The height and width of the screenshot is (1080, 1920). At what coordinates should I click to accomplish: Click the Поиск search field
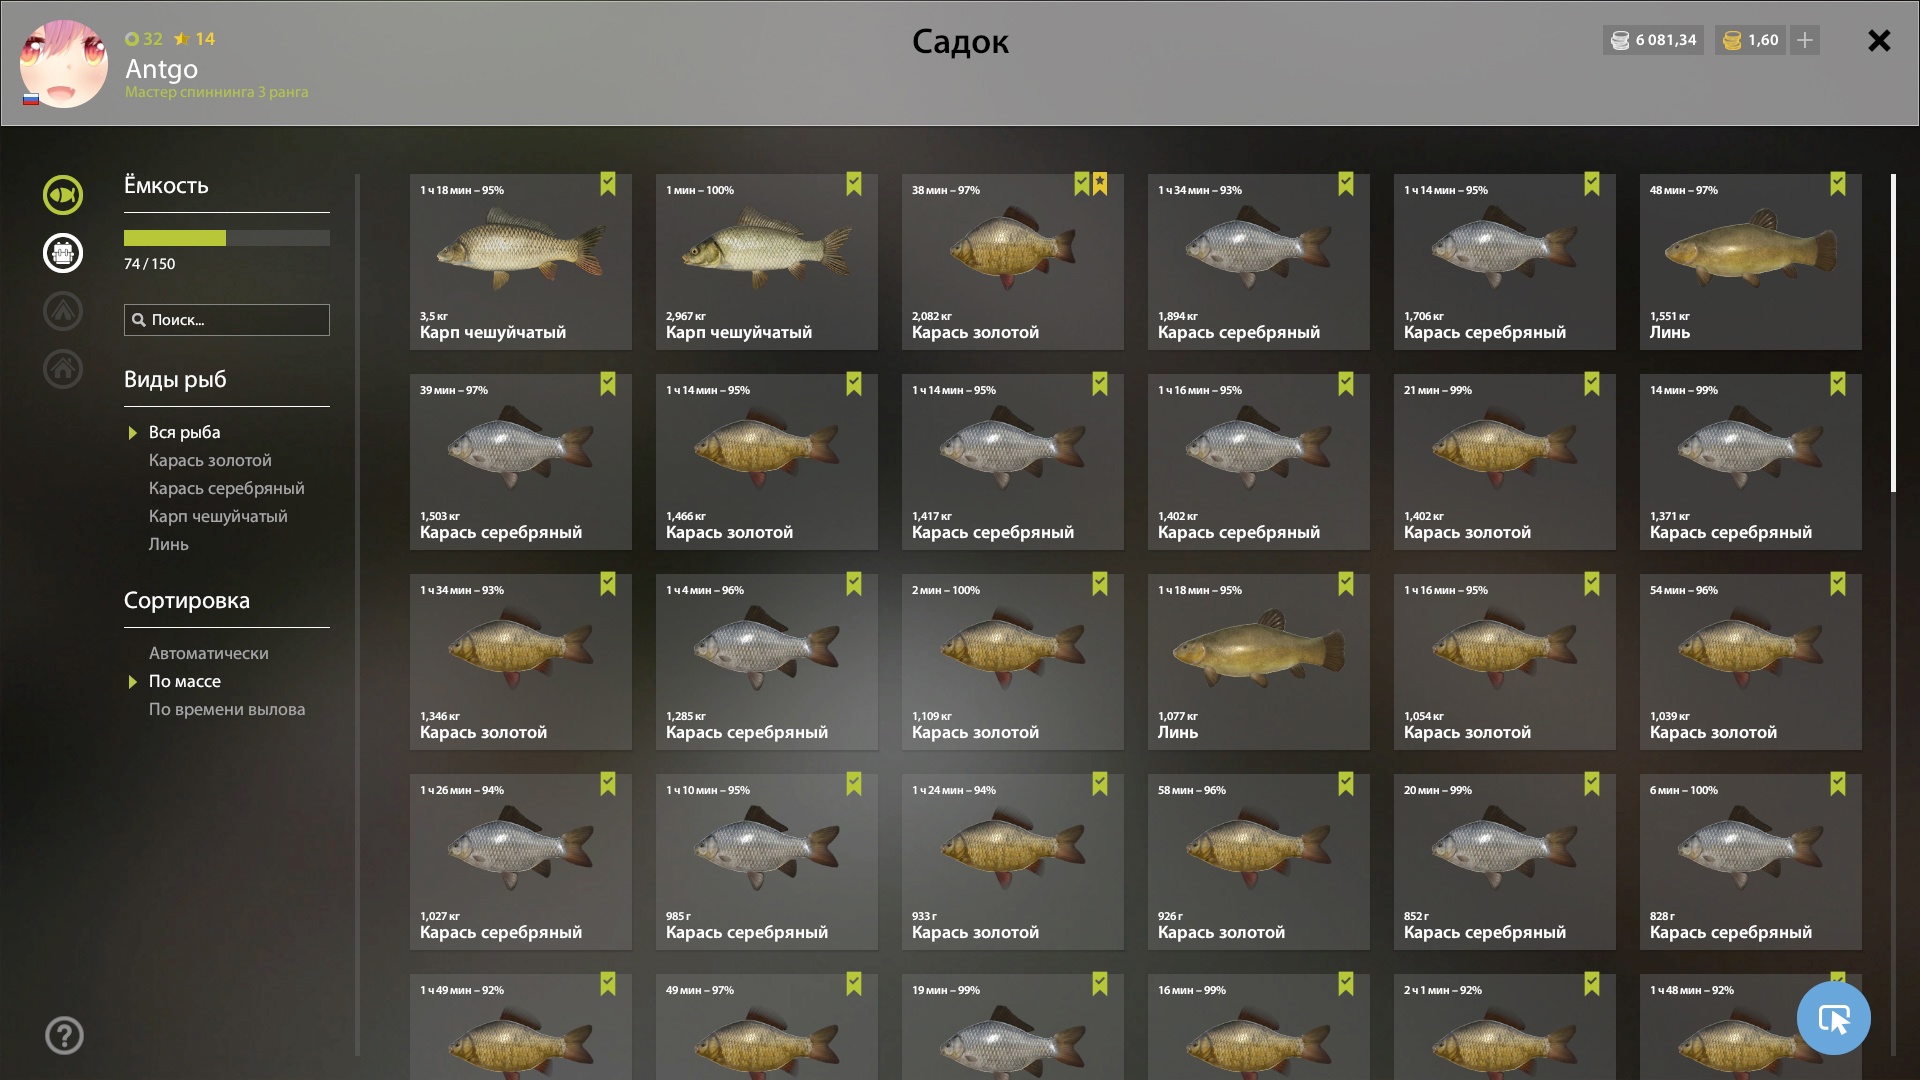(227, 320)
